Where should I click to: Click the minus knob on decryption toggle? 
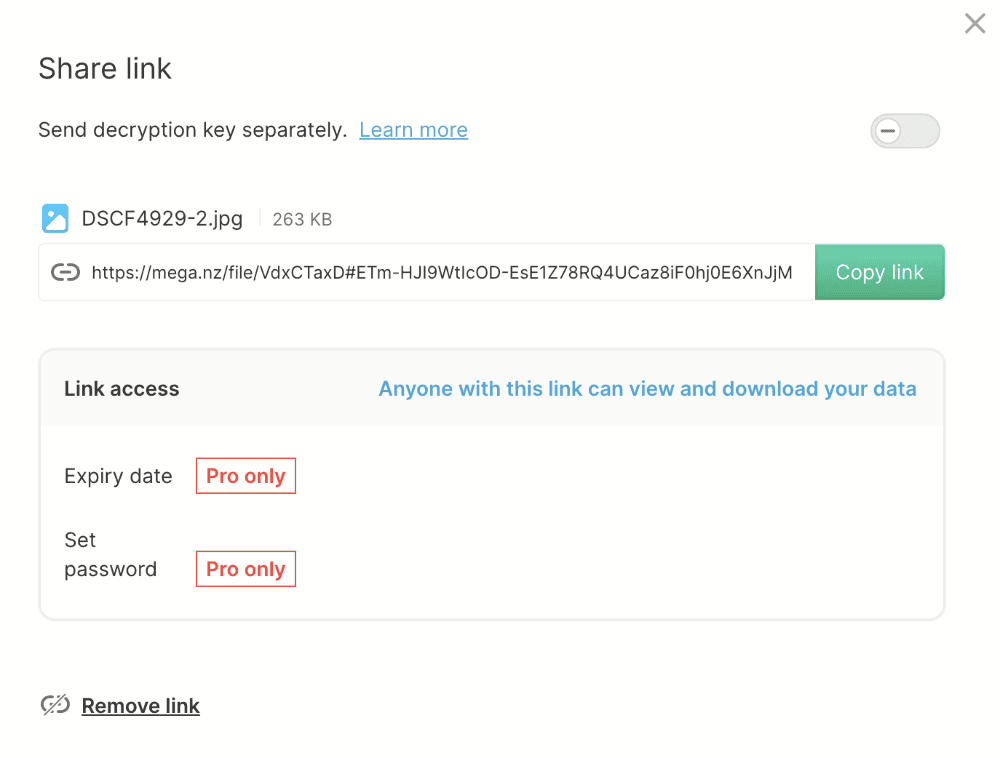pos(887,131)
